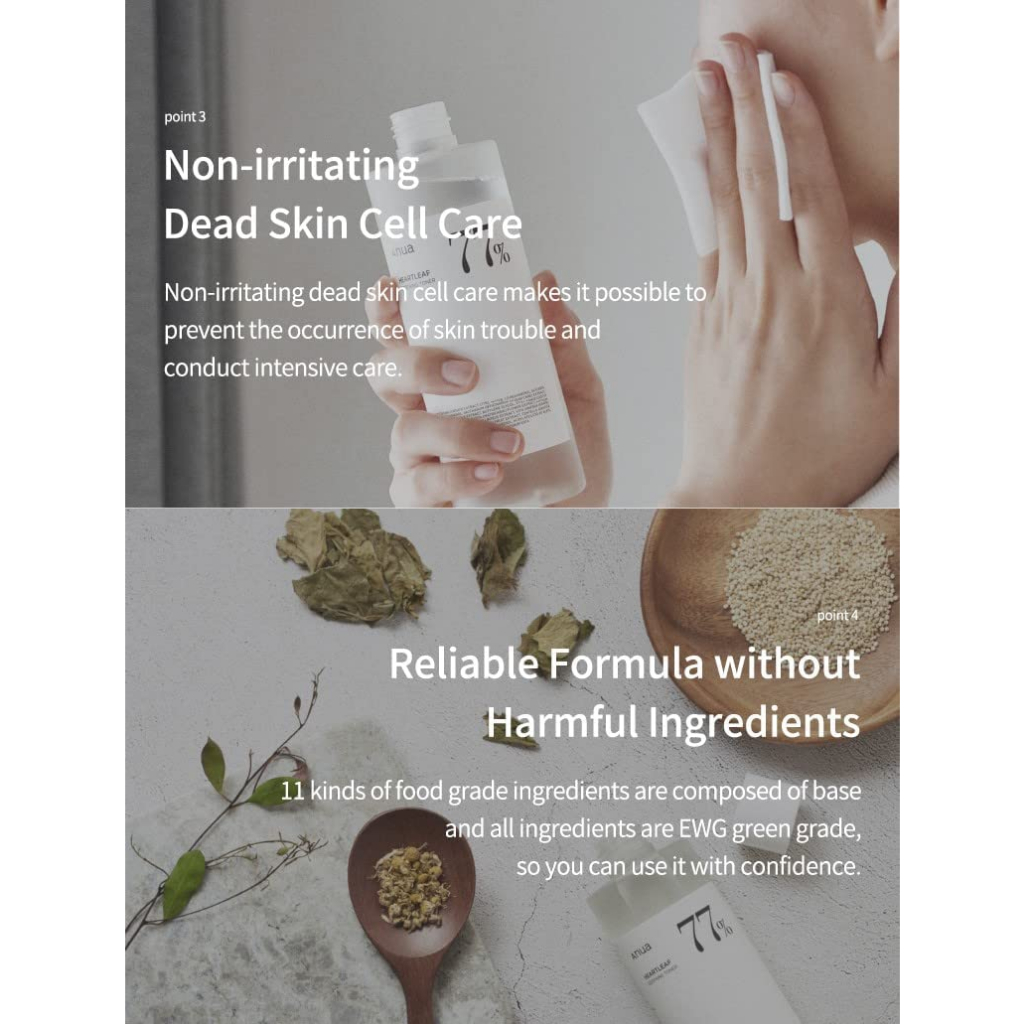
Task: Click the 'point 4' label
Action: coord(838,615)
